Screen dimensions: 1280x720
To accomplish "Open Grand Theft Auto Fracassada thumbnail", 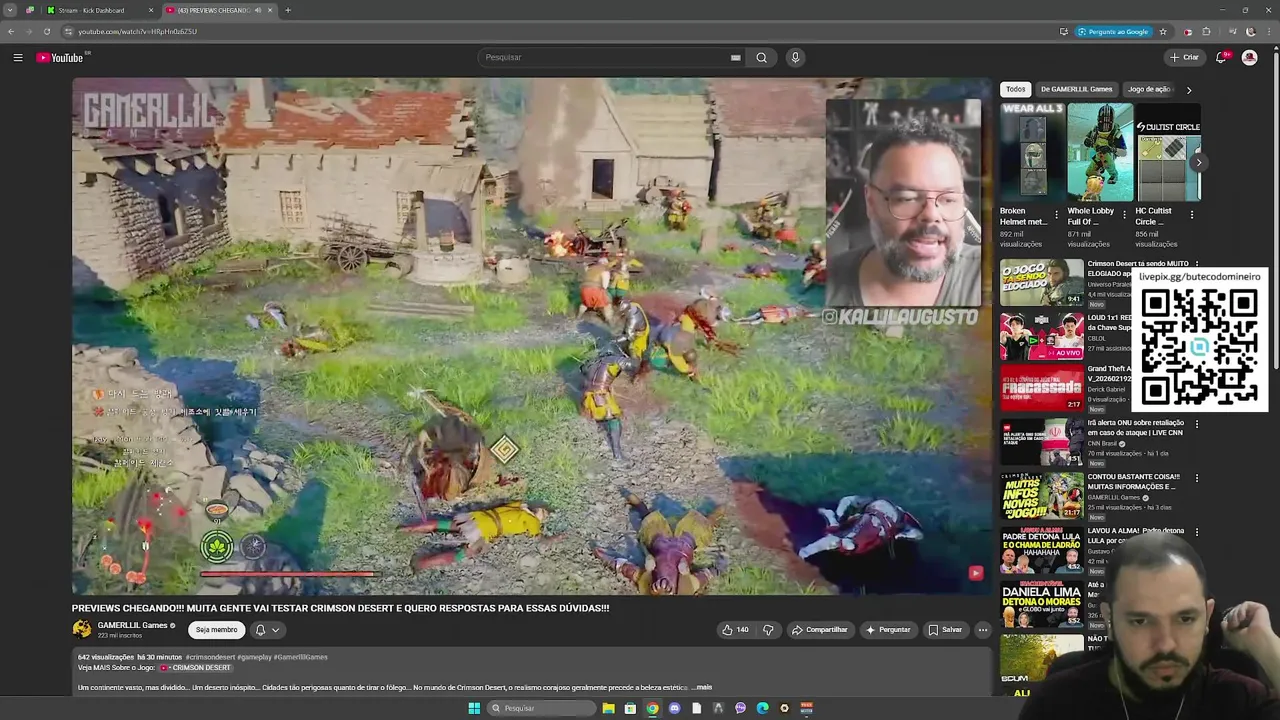I will 1042,389.
